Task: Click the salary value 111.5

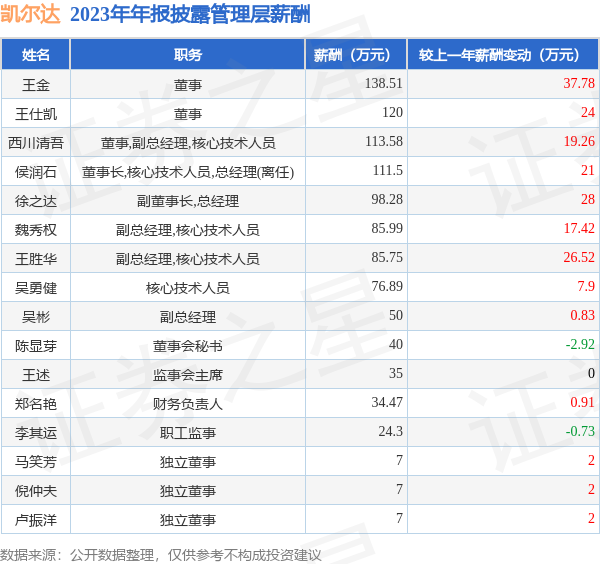Action: (x=388, y=170)
